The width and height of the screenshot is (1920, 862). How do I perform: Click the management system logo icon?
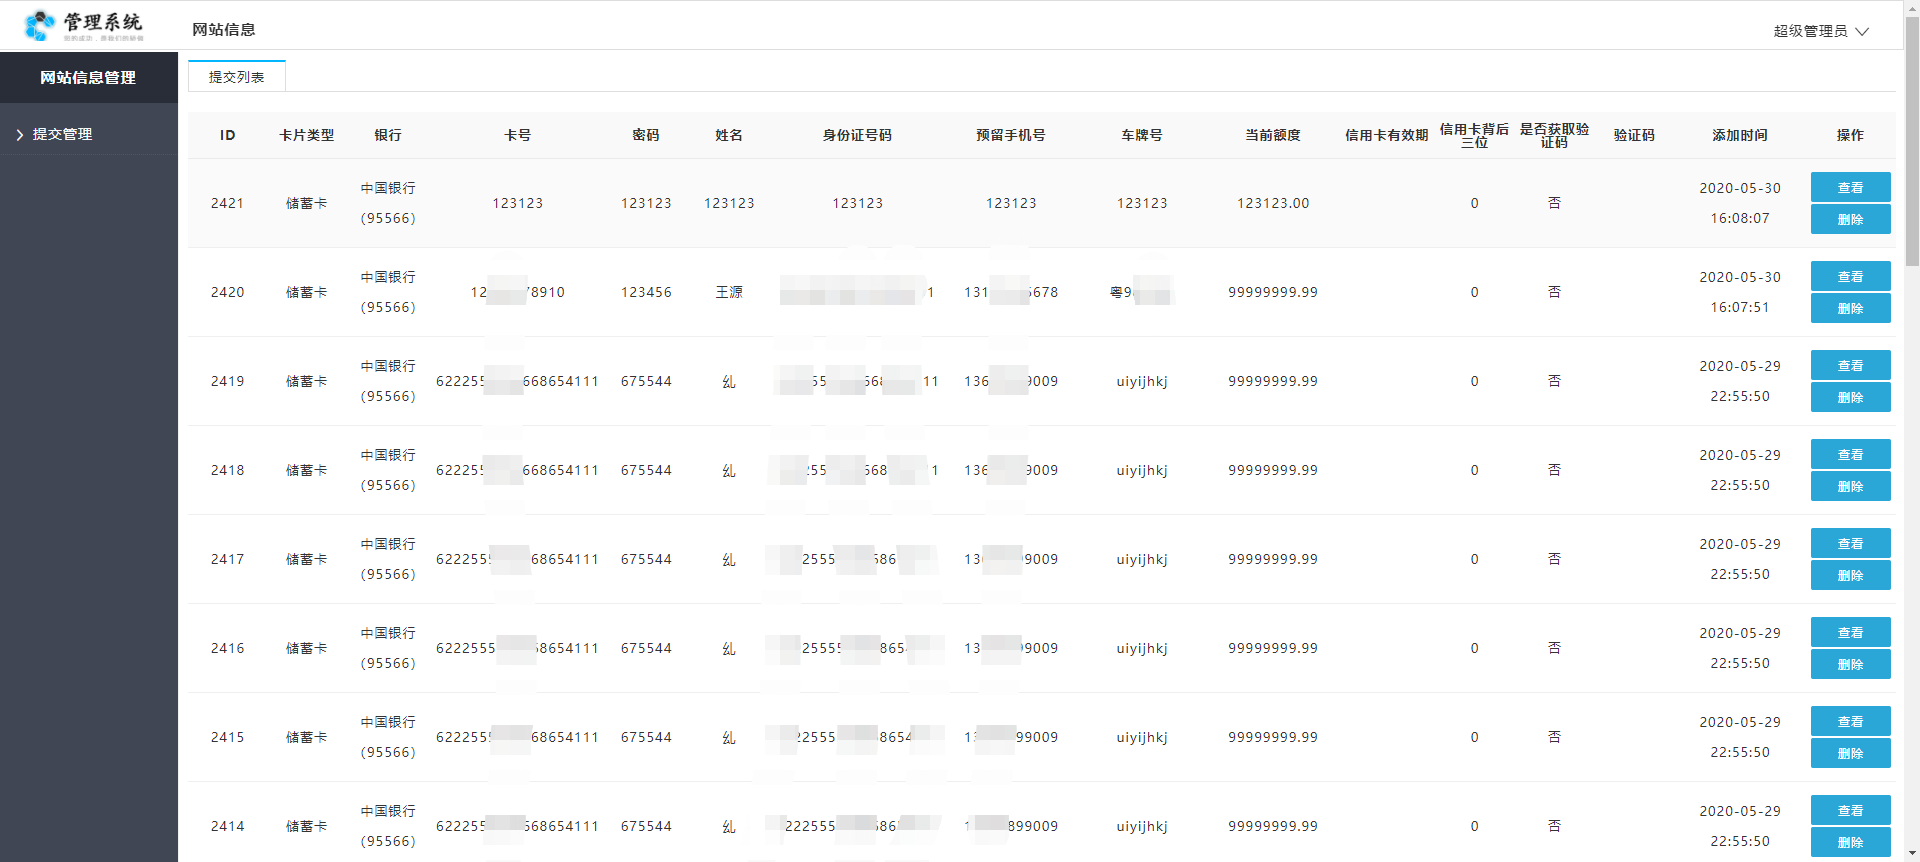[40, 25]
